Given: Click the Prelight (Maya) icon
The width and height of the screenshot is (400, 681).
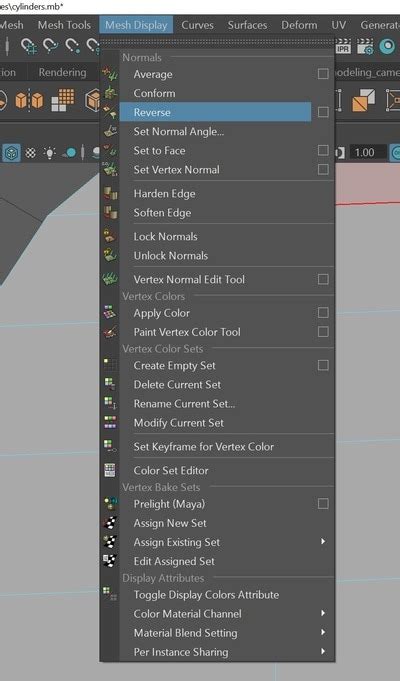Looking at the screenshot, I should pyautogui.click(x=110, y=504).
